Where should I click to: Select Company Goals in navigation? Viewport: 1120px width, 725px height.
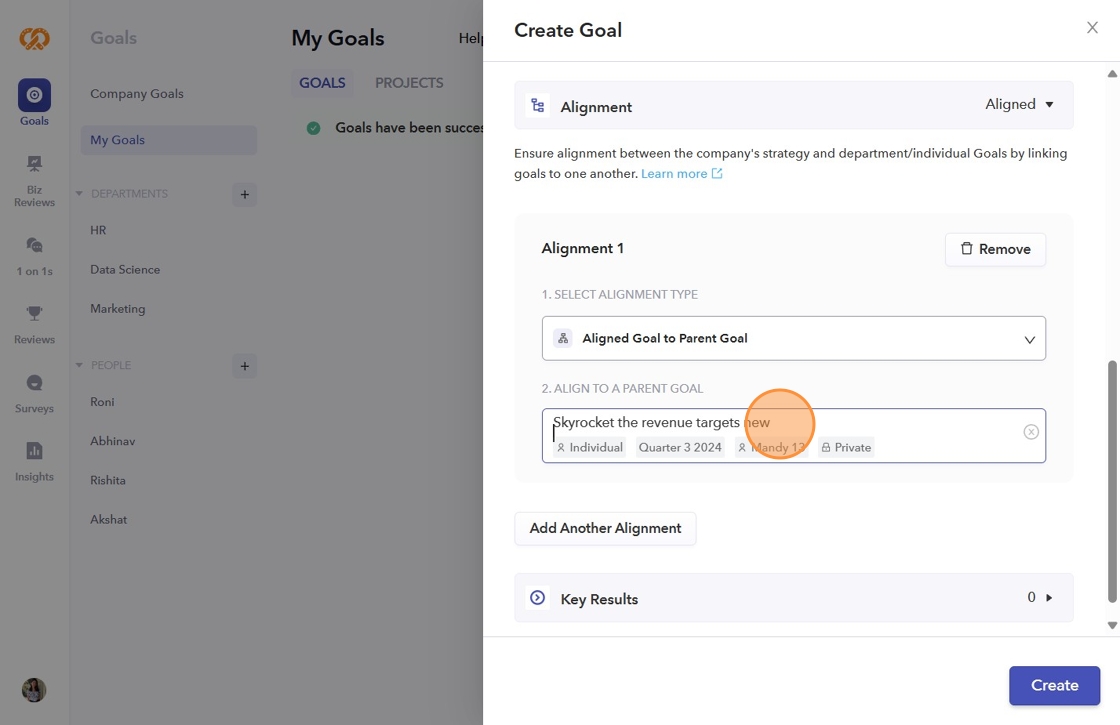(137, 94)
